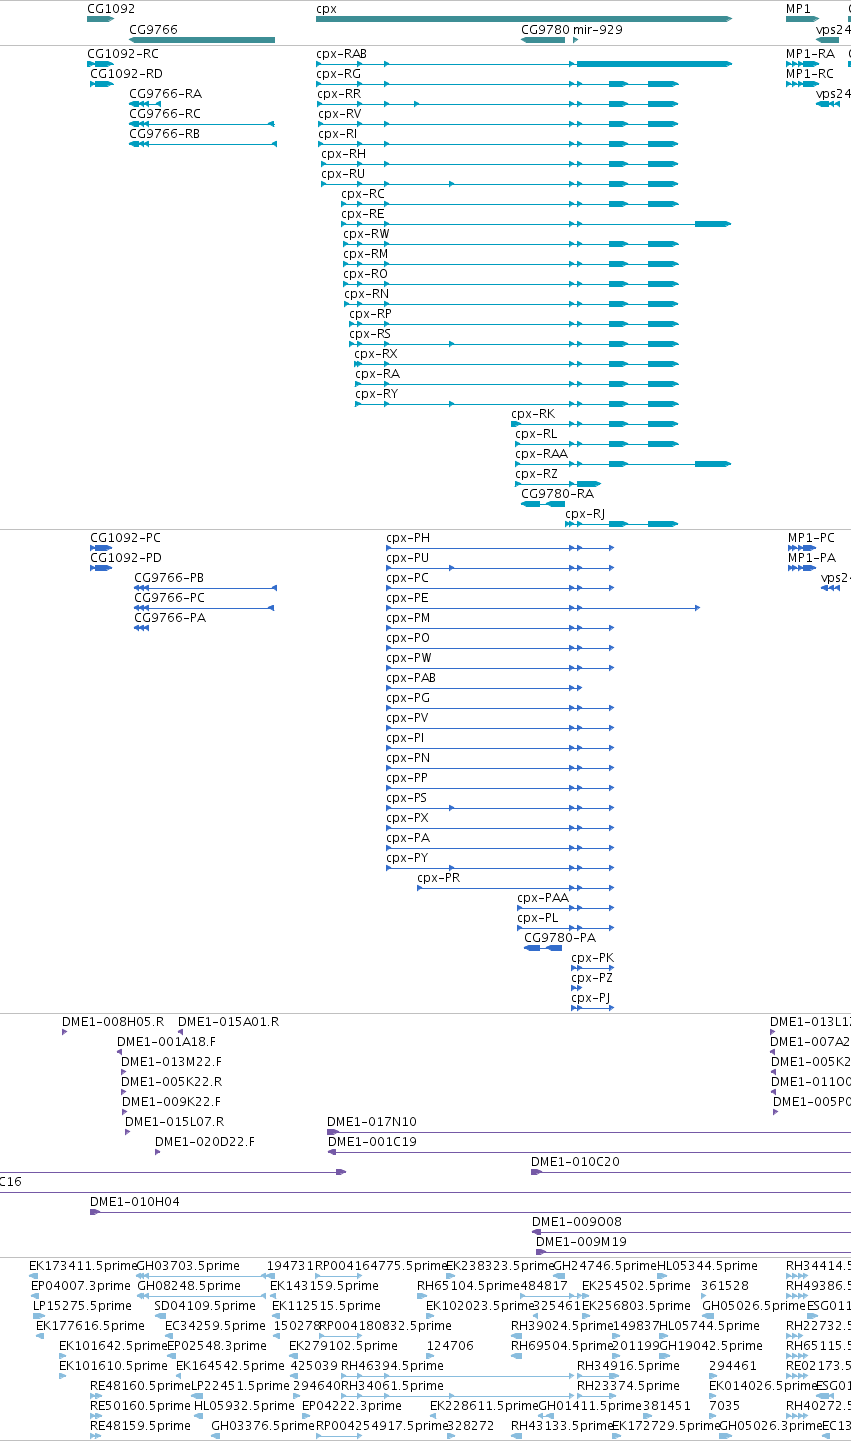Select the cpx-RW transcript

coord(366,234)
